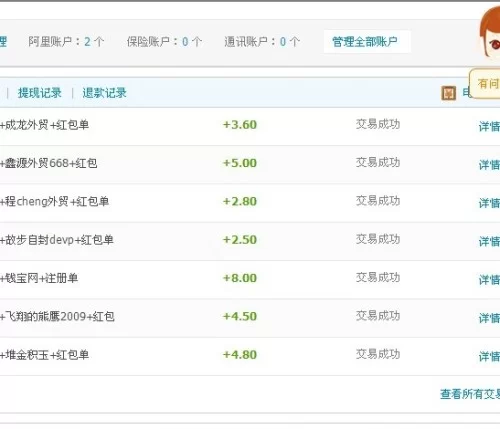Open 详情 for 鑫源外贸668 row
This screenshot has width=500, height=429.
point(489,165)
